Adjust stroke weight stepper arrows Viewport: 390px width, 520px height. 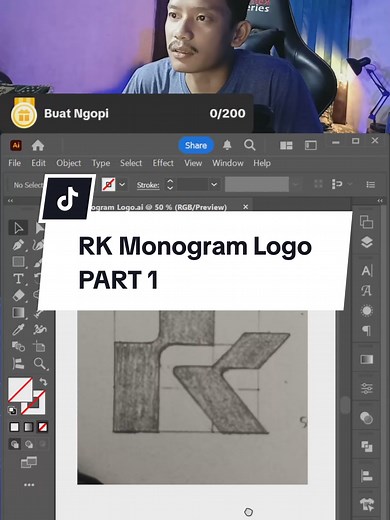tap(170, 184)
